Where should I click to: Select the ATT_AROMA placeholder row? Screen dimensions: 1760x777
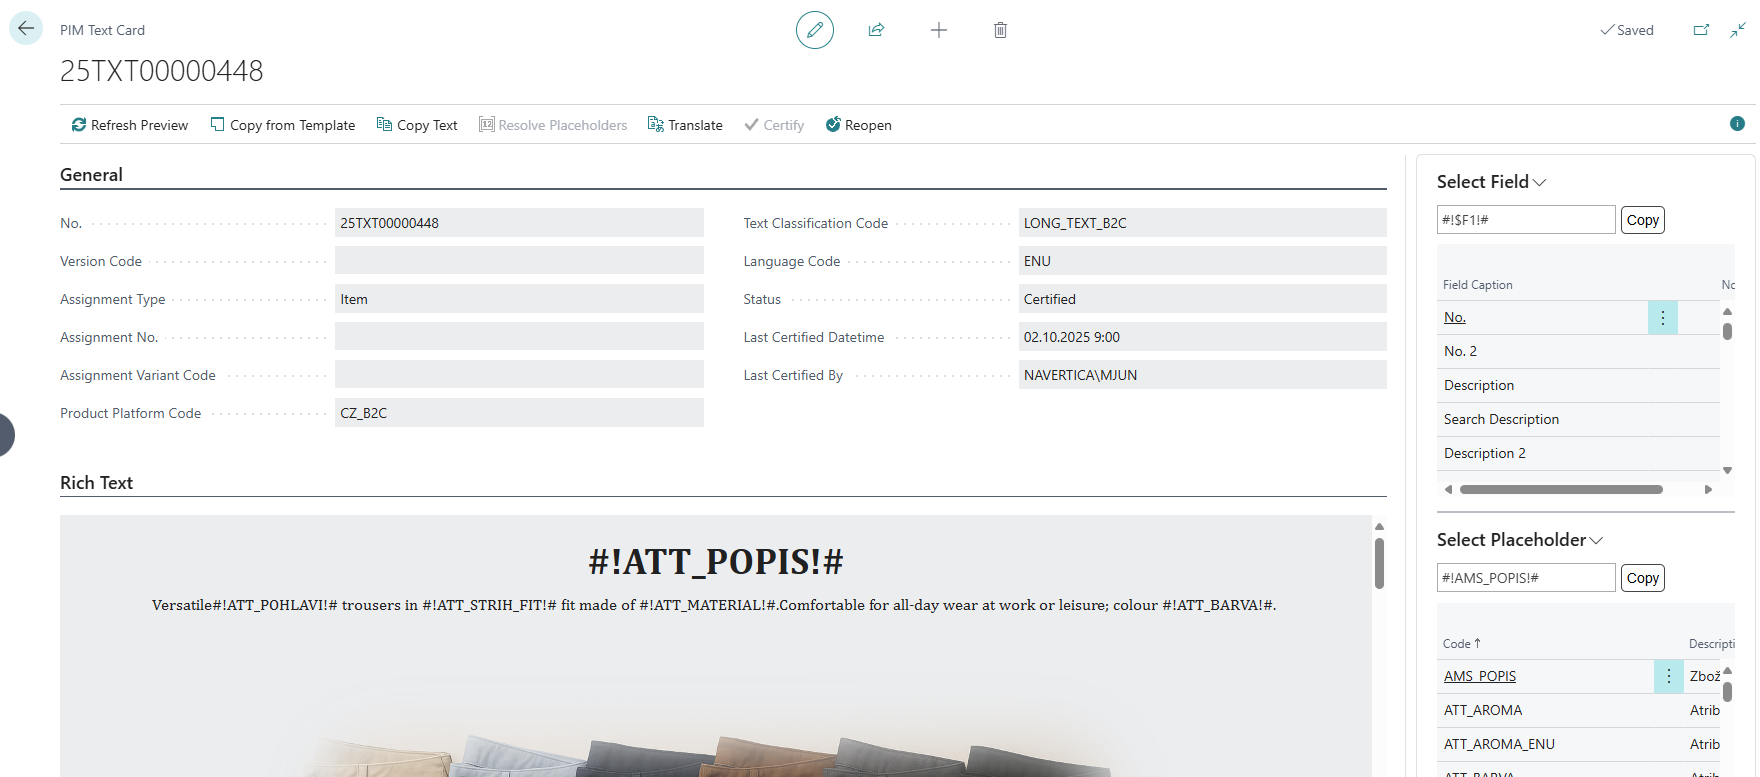(x=1578, y=710)
